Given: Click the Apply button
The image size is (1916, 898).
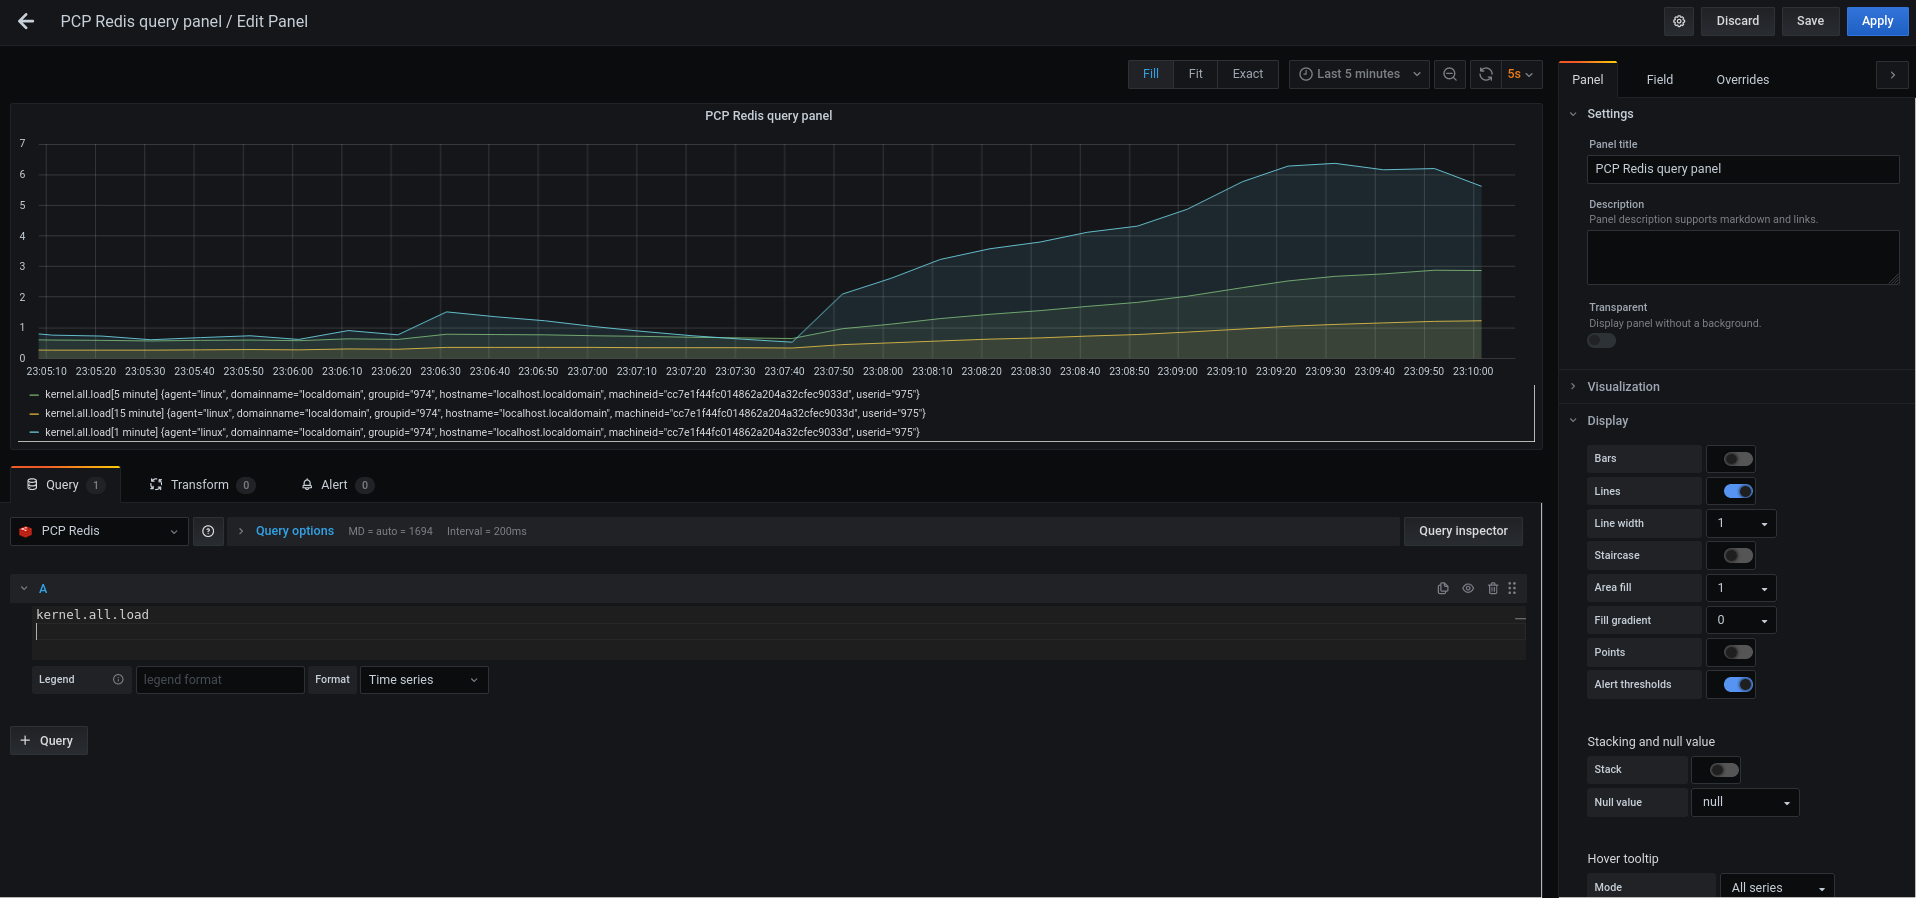Looking at the screenshot, I should (1877, 21).
